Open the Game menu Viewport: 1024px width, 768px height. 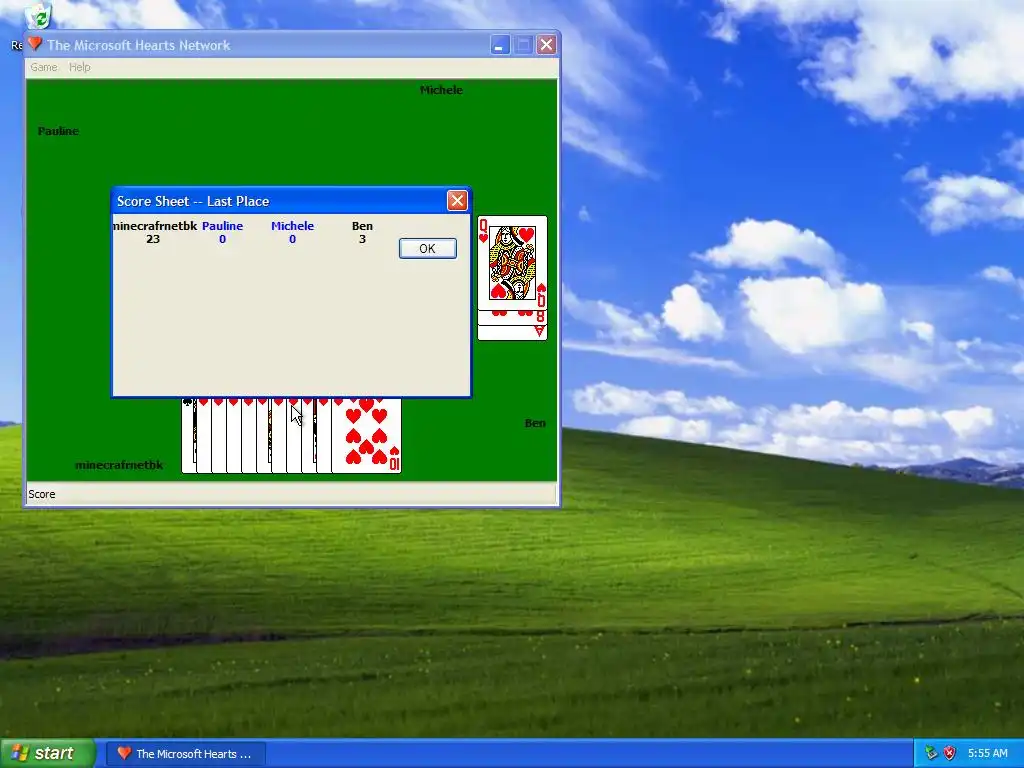[x=44, y=67]
